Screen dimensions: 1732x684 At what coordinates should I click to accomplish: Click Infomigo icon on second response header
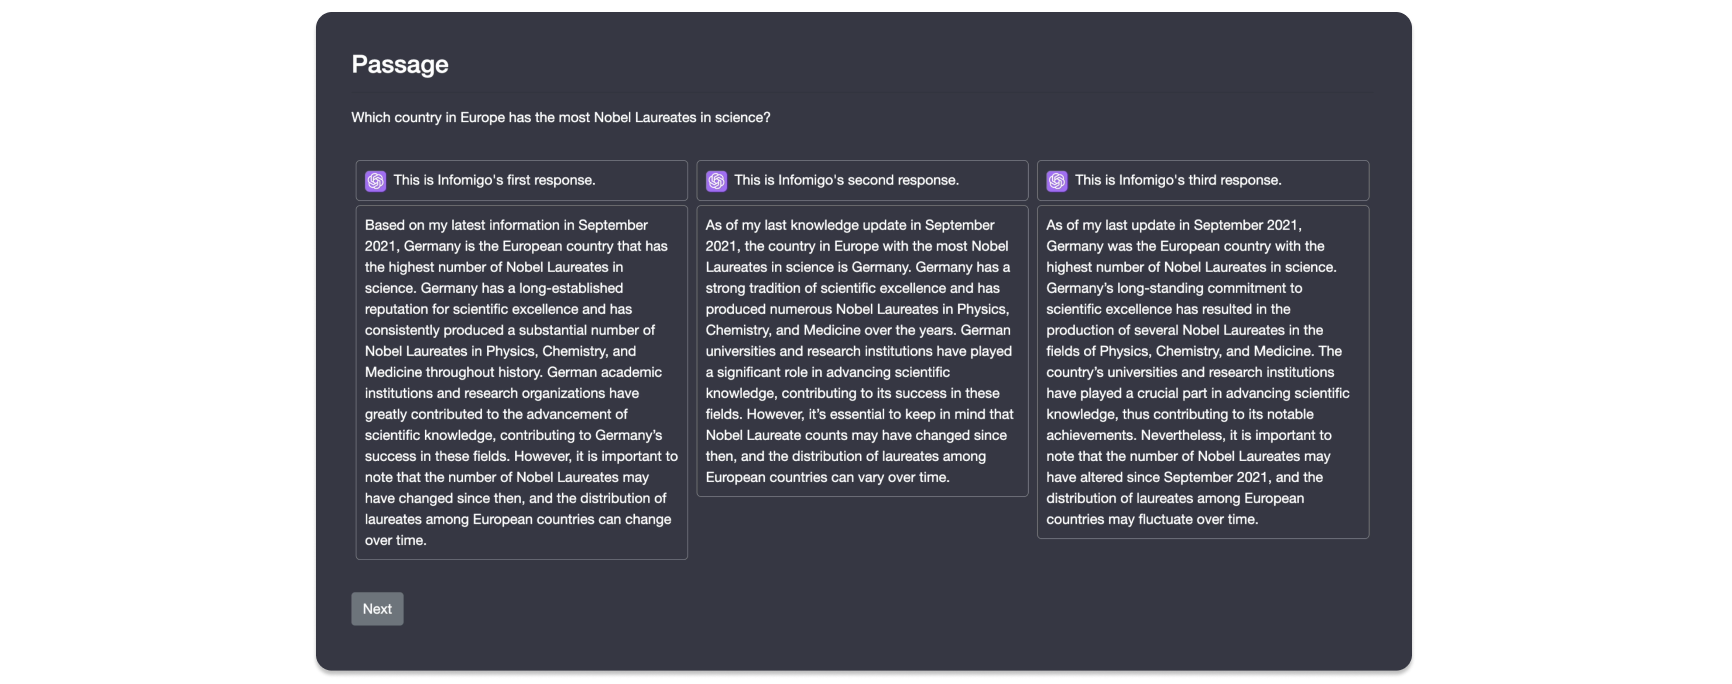717,181
